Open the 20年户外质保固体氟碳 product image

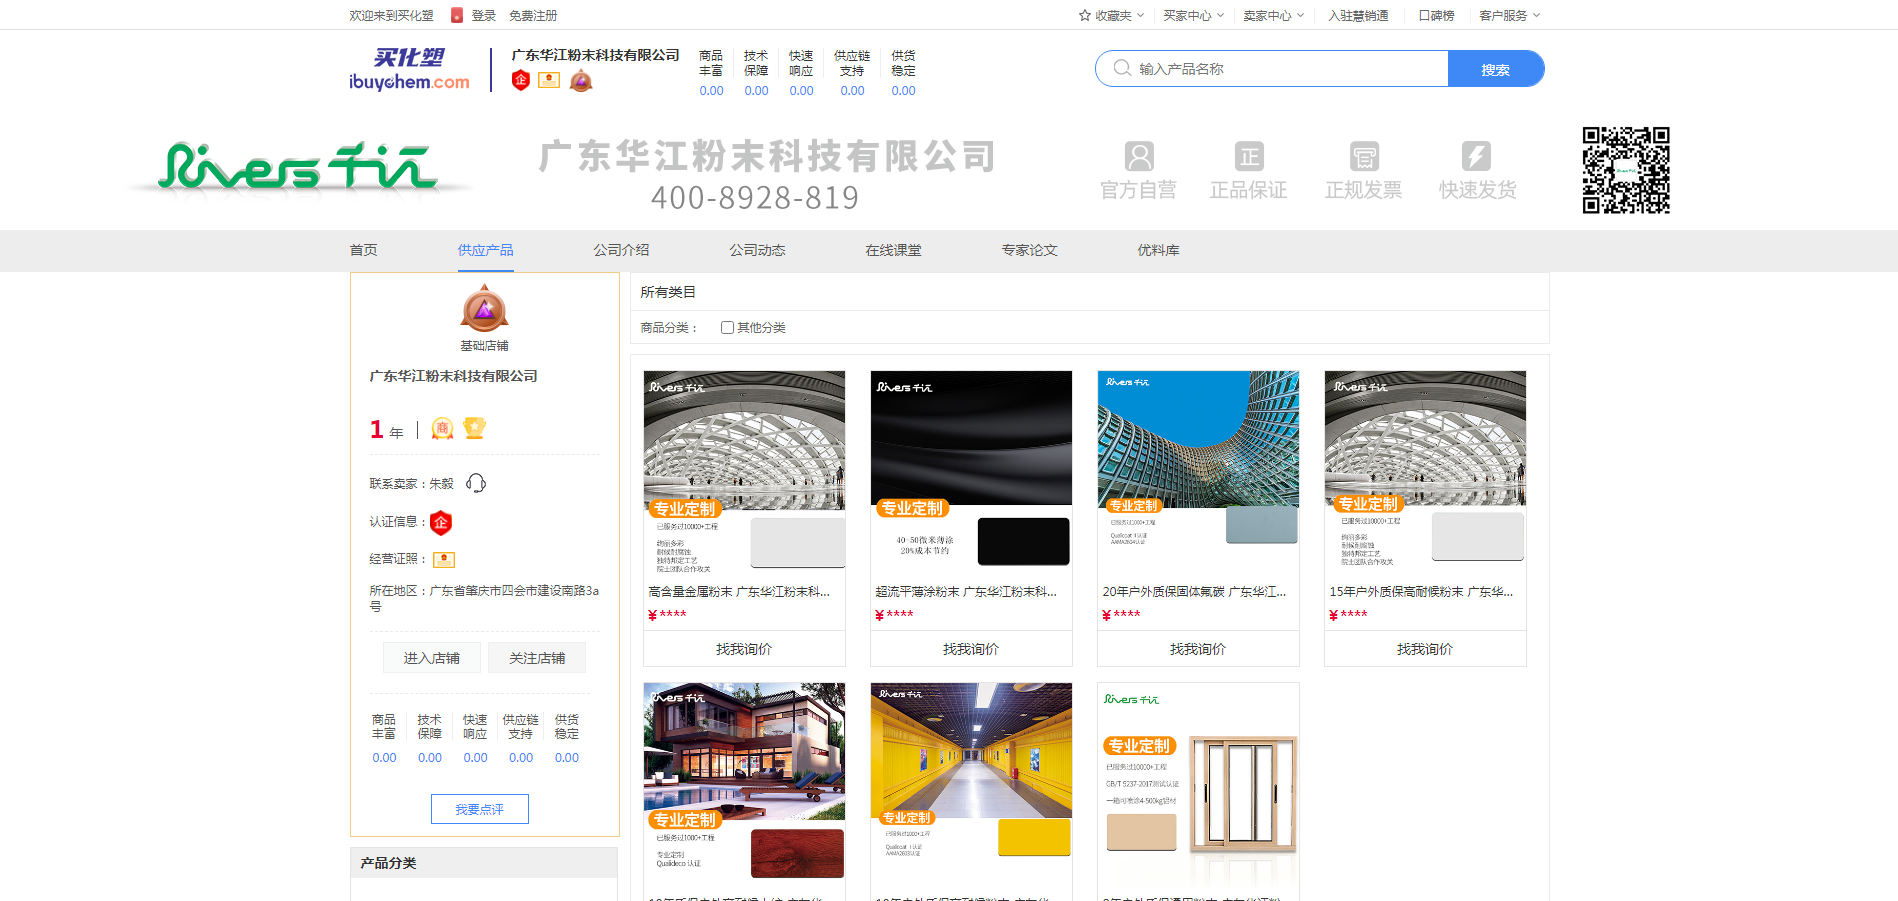tap(1198, 472)
